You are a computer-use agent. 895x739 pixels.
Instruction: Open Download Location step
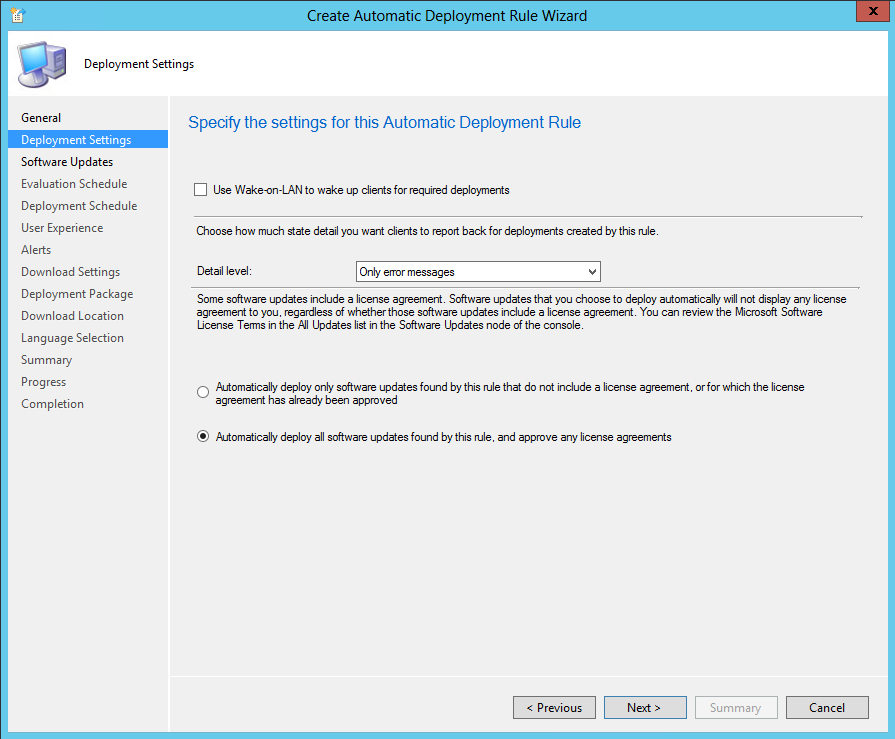pyautogui.click(x=72, y=316)
